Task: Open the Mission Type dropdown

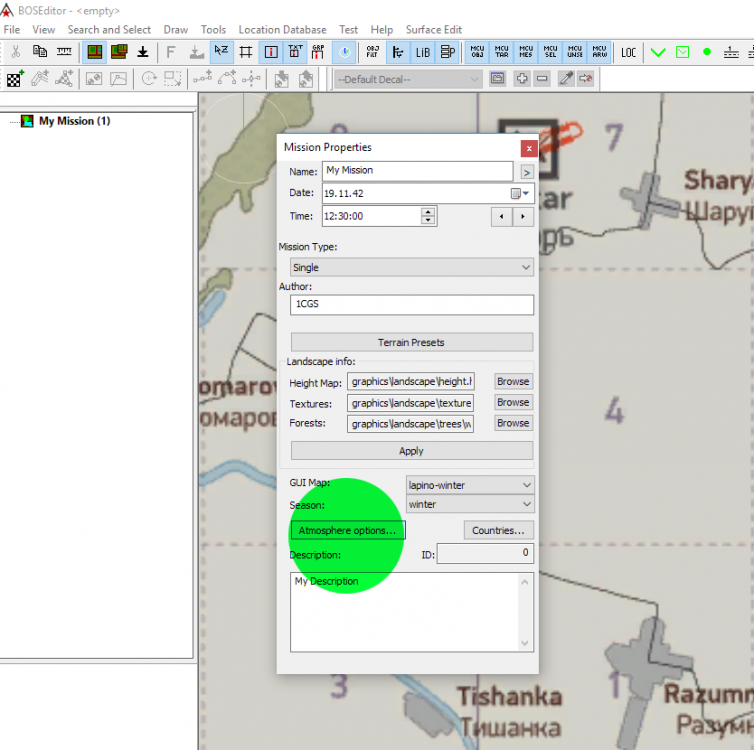Action: point(411,268)
